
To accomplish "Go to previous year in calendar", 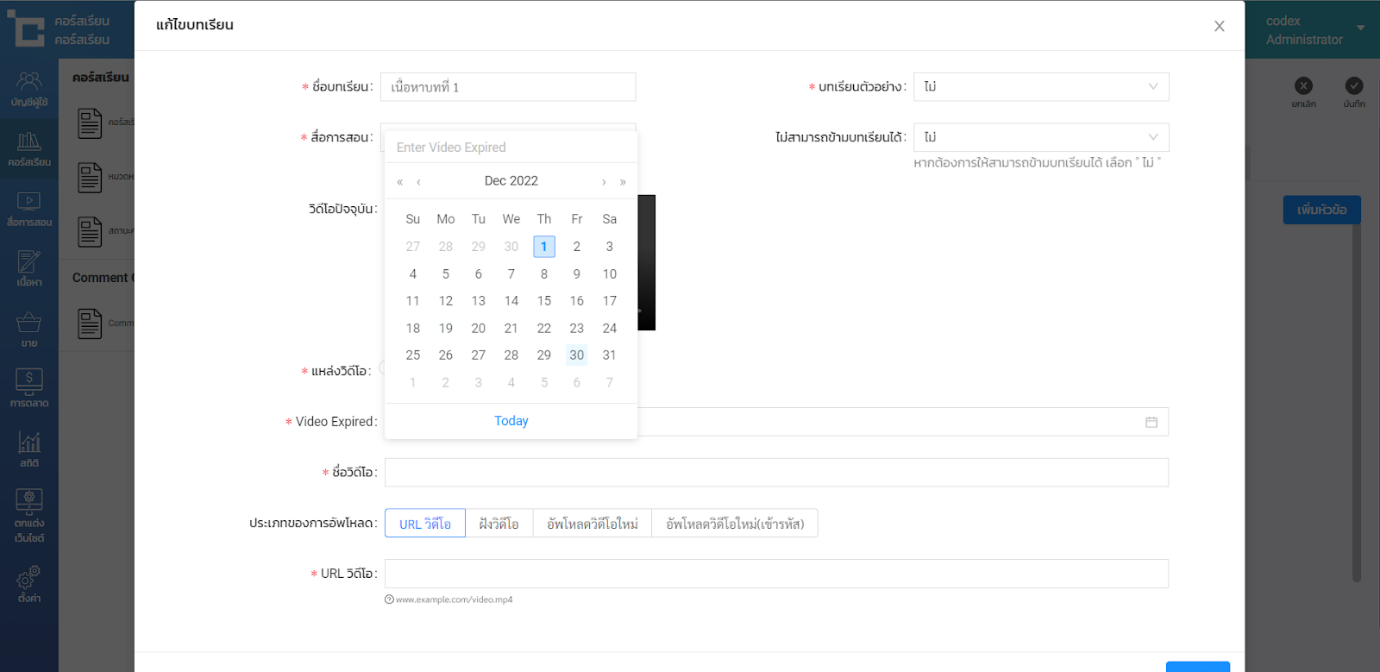I will tap(400, 181).
